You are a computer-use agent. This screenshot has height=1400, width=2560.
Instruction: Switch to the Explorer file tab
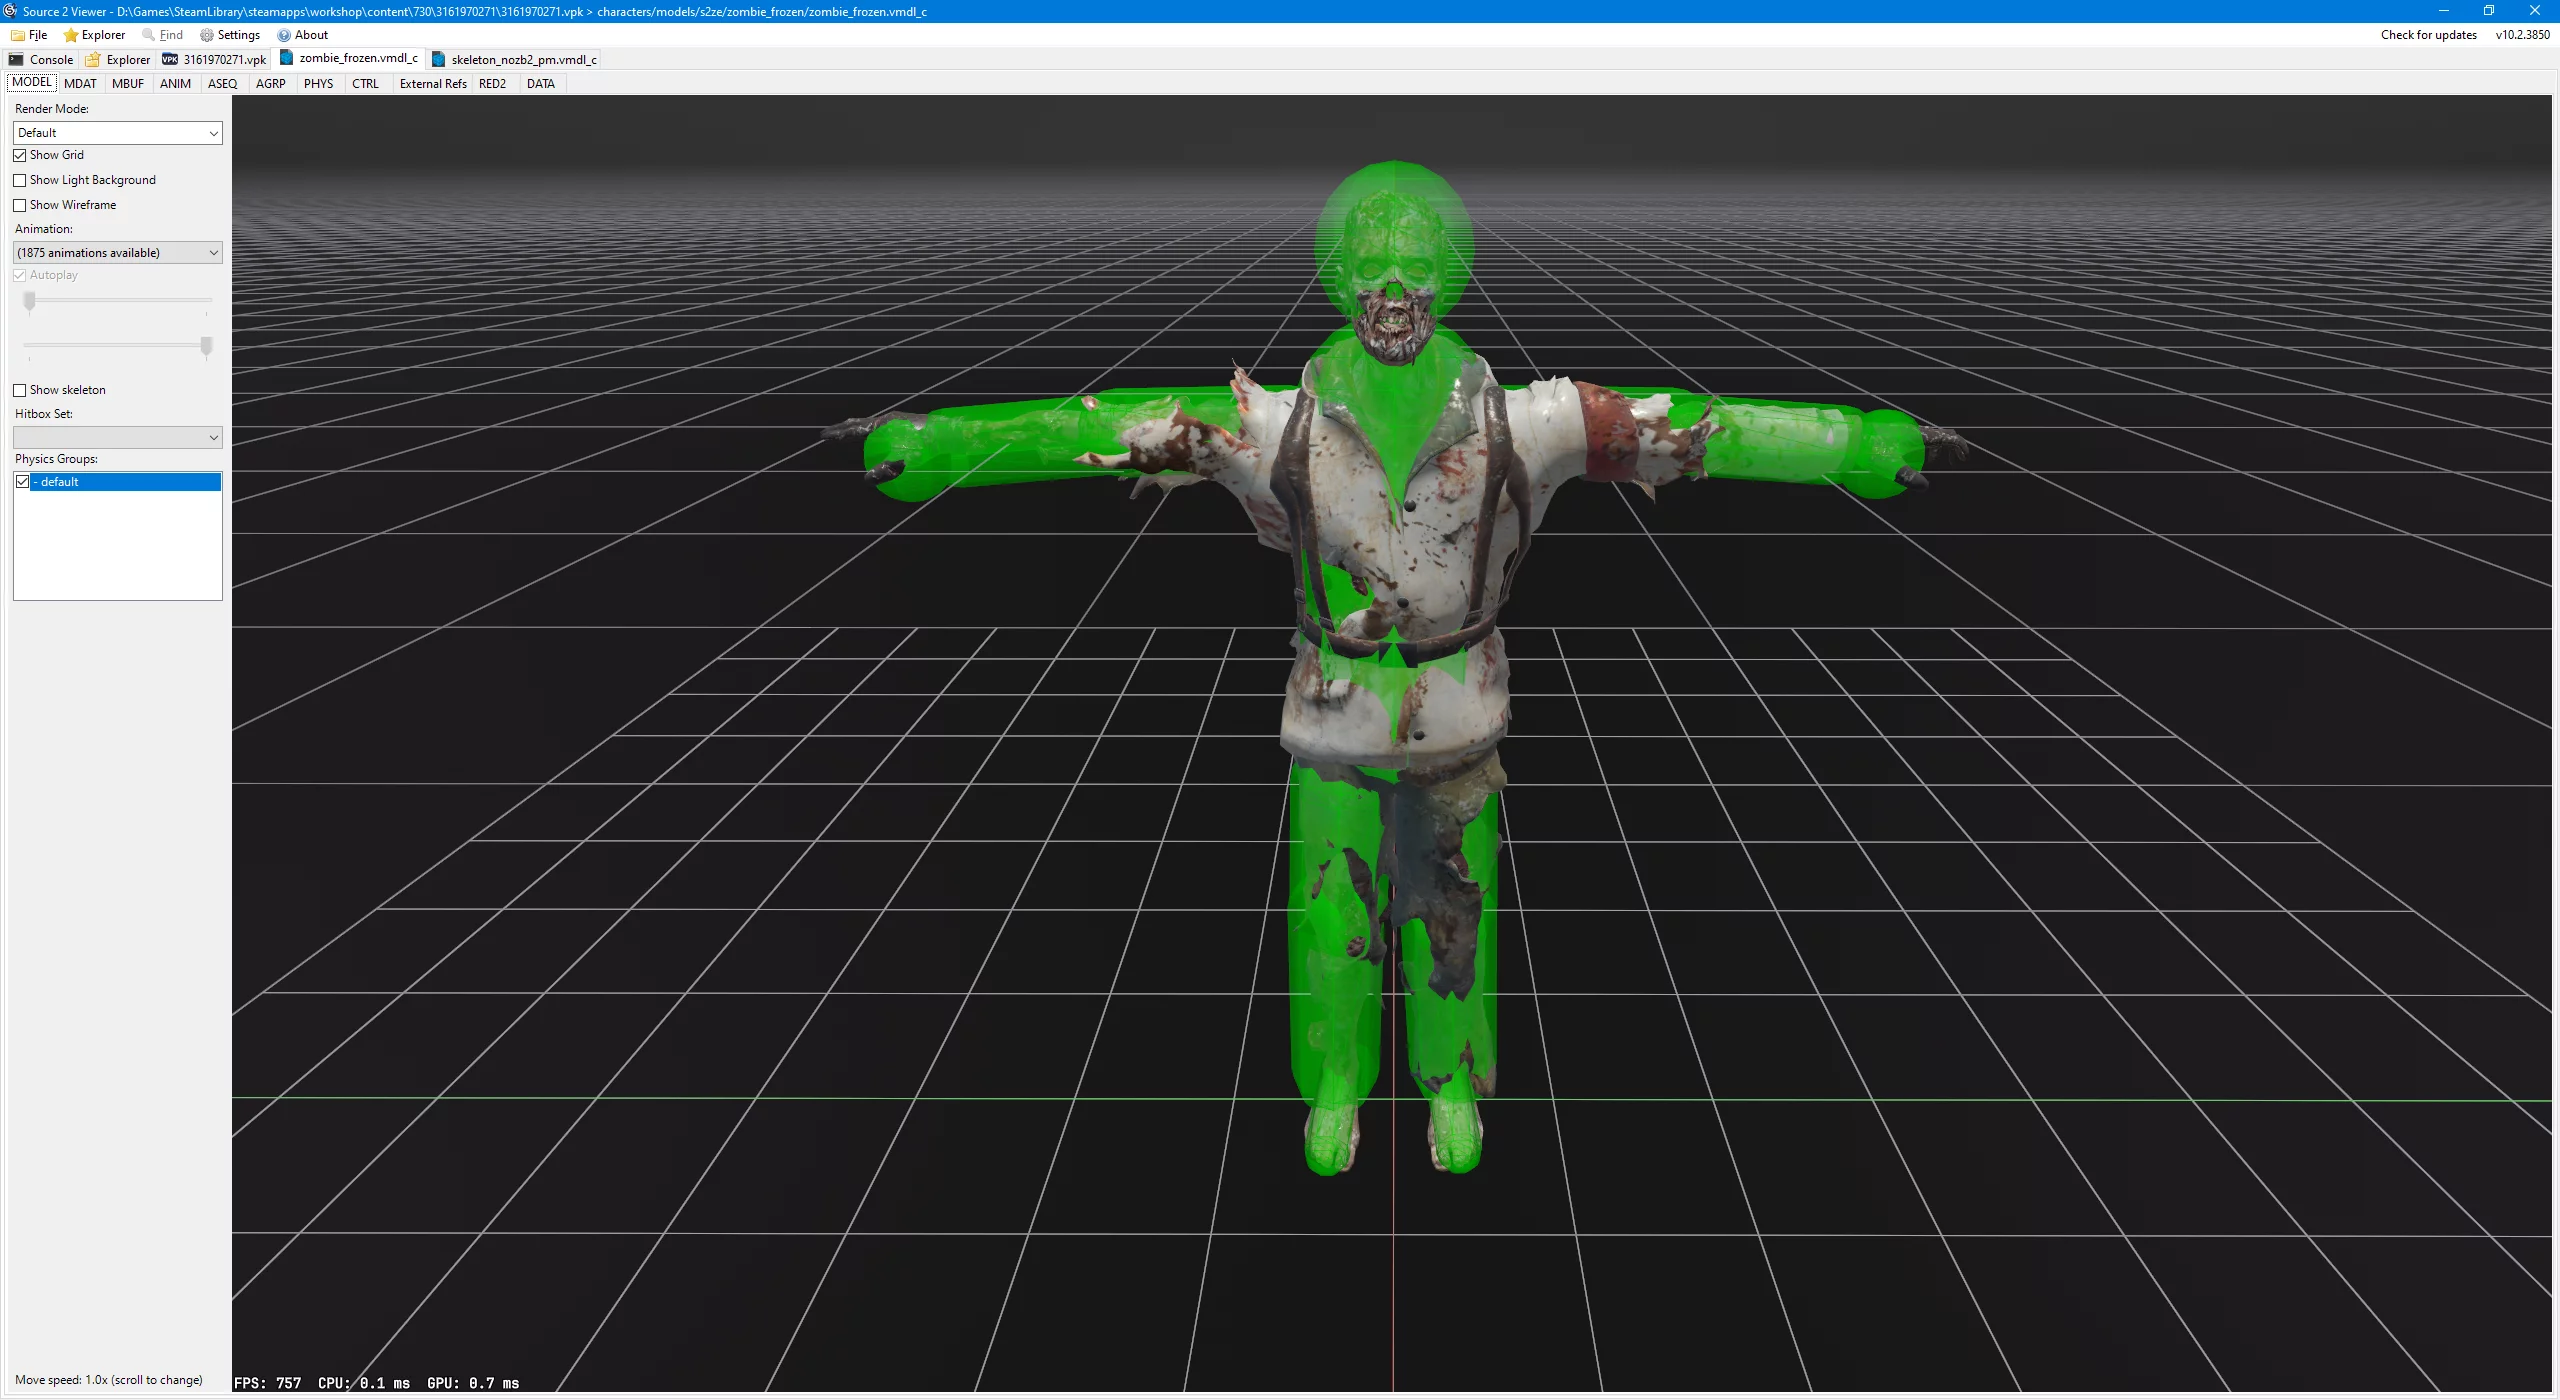pos(118,60)
